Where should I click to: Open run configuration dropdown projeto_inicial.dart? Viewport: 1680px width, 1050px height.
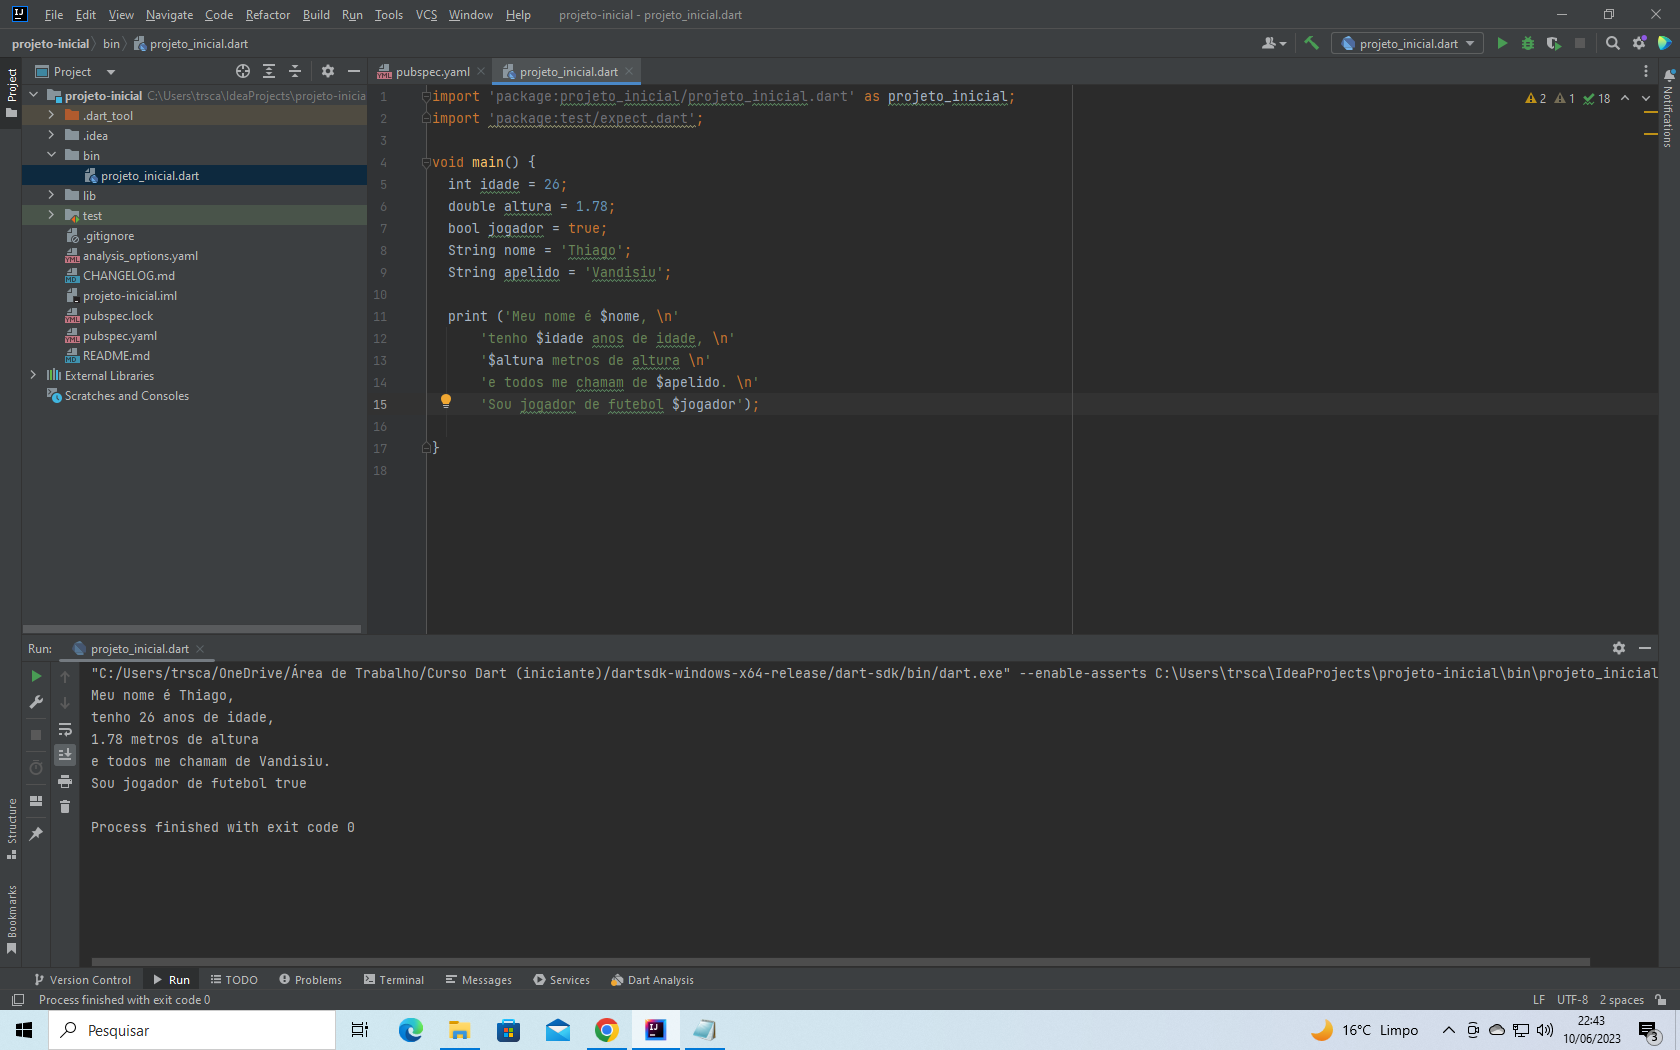pyautogui.click(x=1407, y=43)
